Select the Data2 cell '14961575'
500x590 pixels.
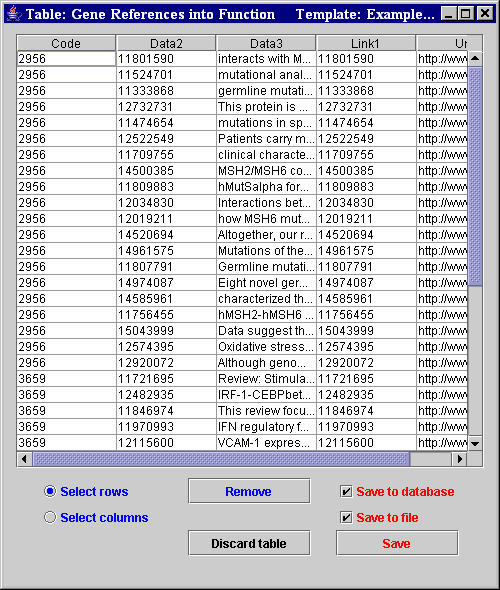pos(166,251)
